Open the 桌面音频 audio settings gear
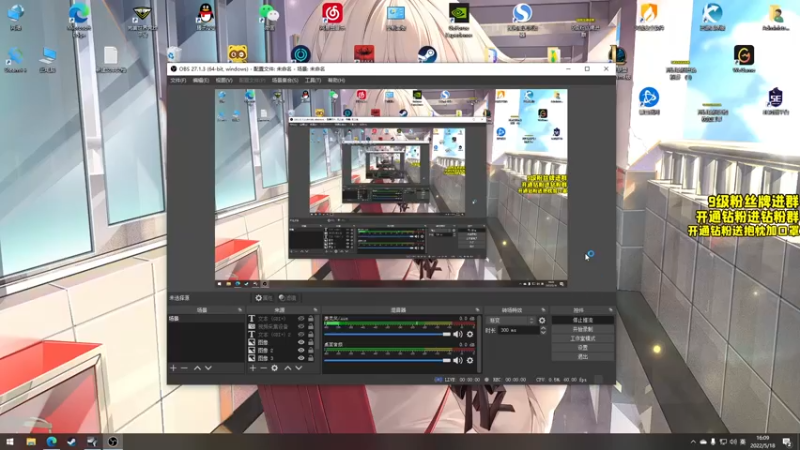800x450 pixels. click(x=470, y=360)
